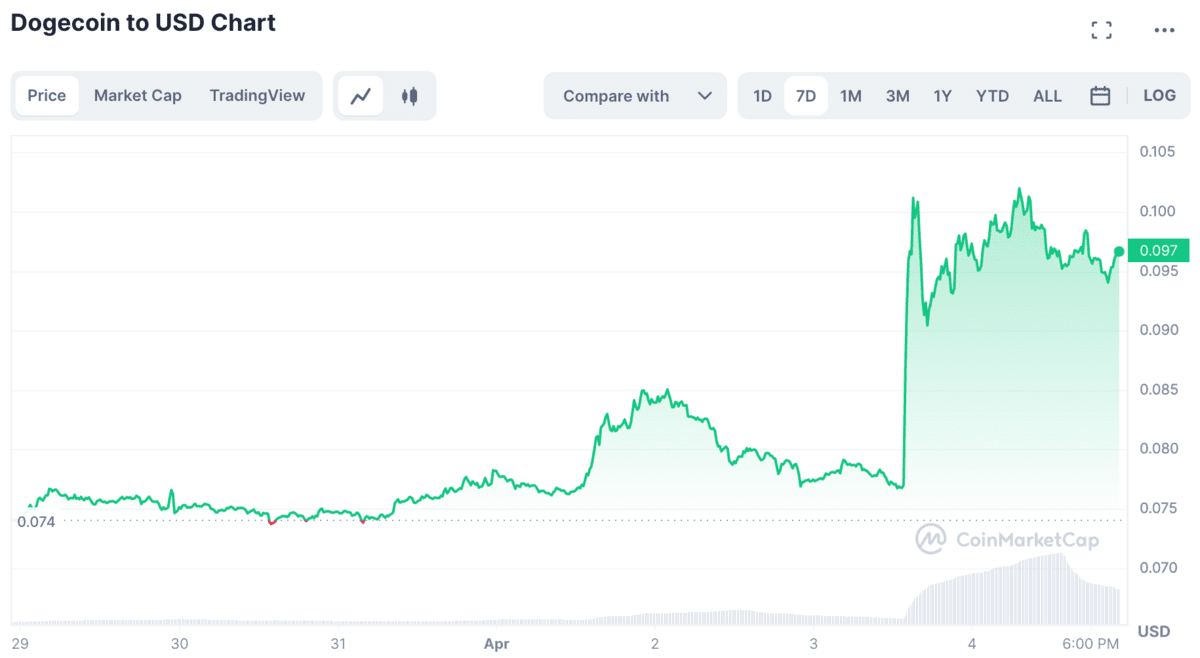
Task: Select the Price tab
Action: (x=47, y=96)
